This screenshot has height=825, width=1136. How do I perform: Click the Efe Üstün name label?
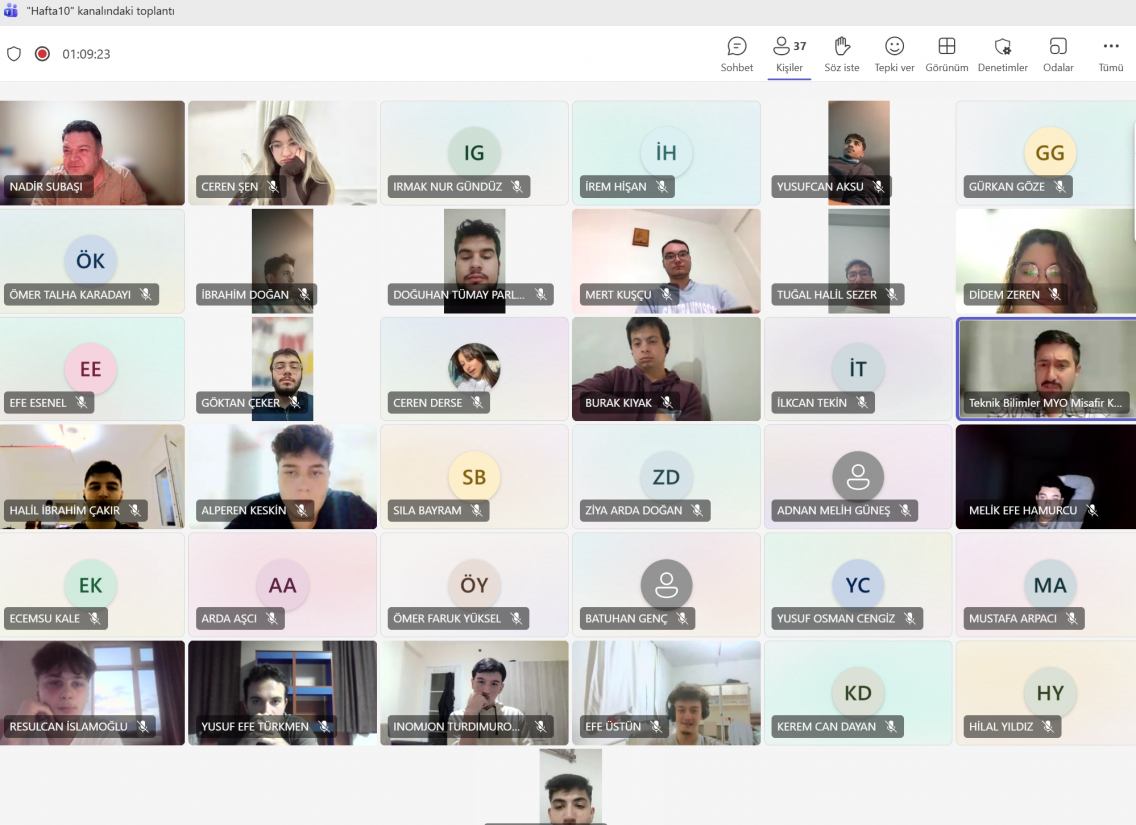click(x=613, y=727)
